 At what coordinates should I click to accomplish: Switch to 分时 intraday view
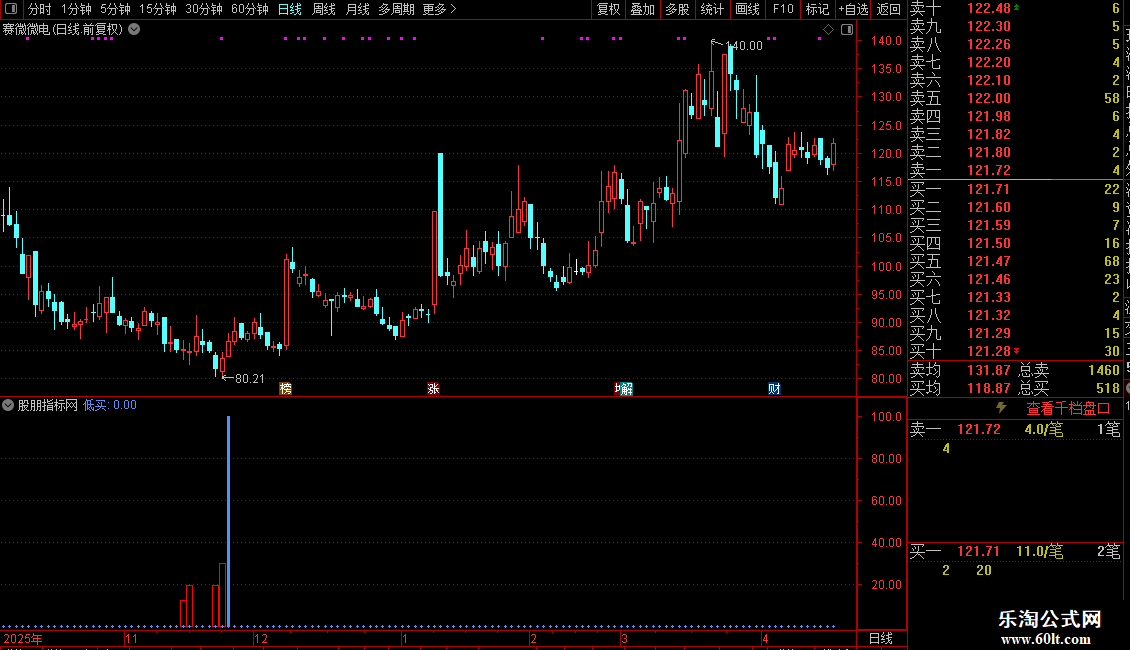(x=40, y=9)
